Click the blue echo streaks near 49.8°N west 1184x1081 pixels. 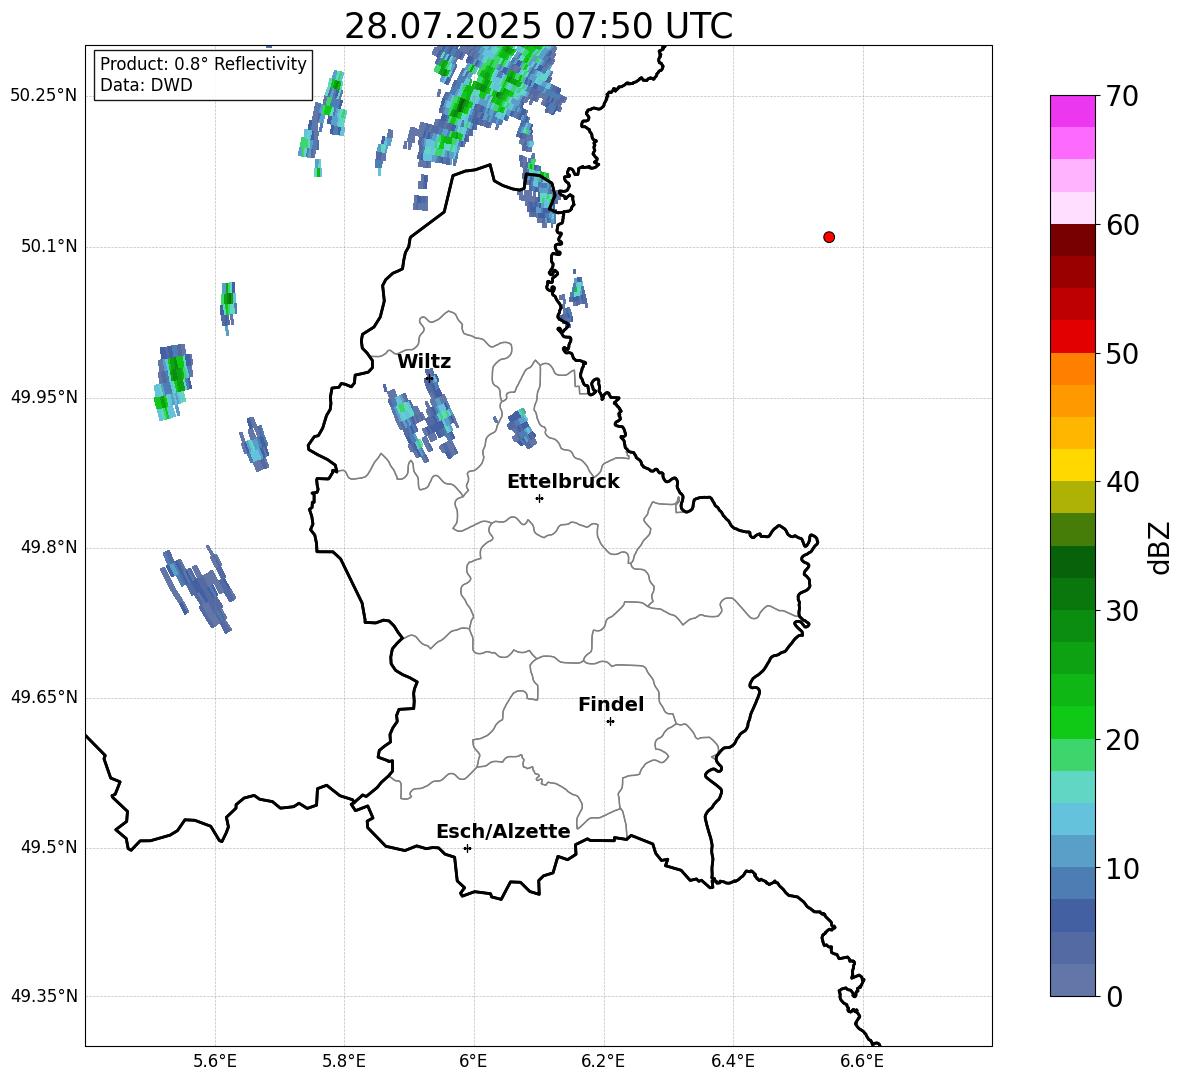point(198,587)
